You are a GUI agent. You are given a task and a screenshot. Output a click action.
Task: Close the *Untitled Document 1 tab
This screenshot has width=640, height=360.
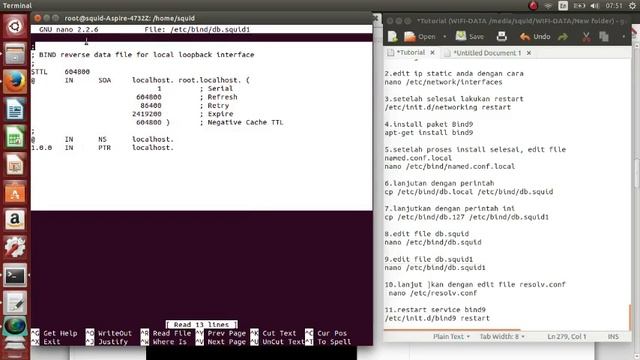529,53
